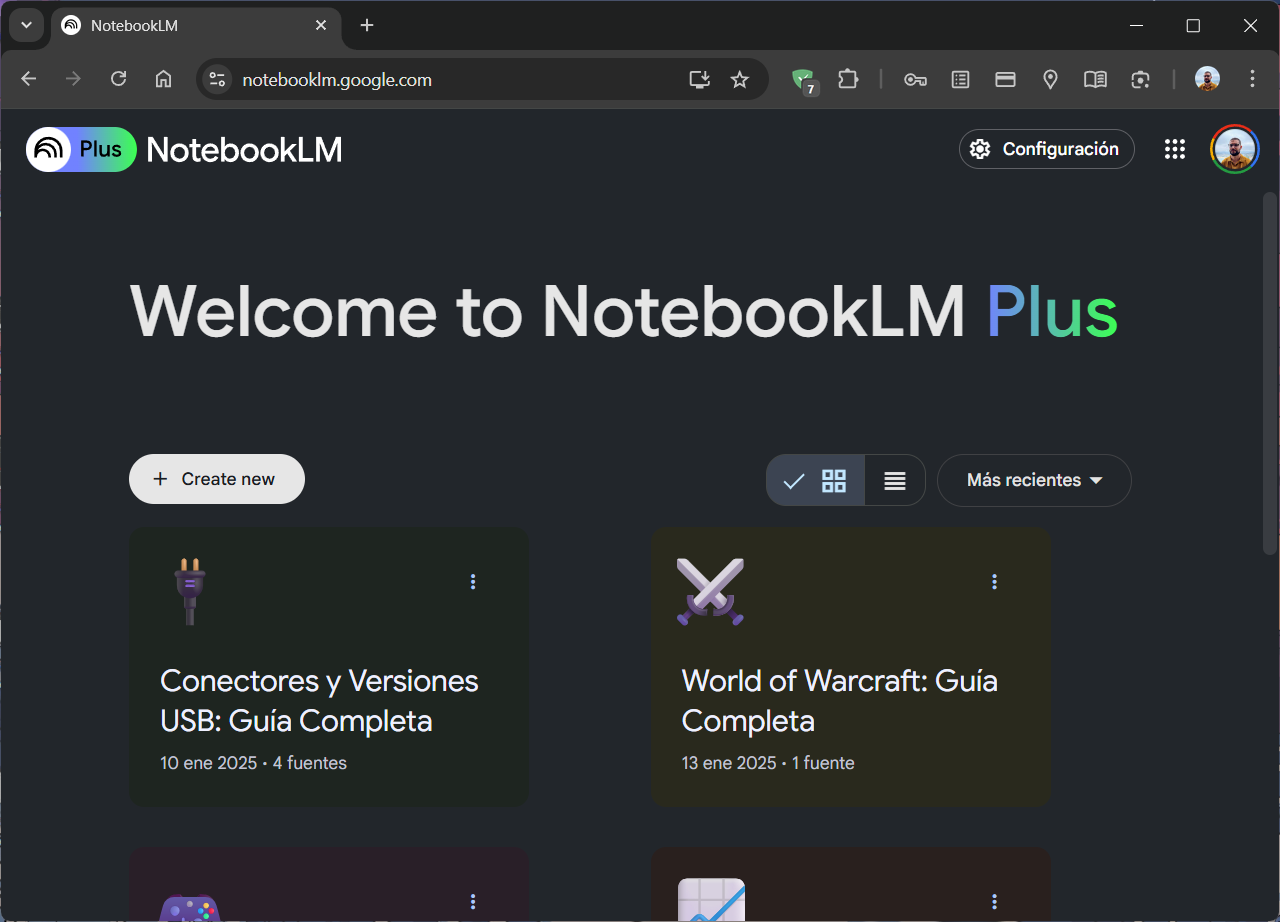Open the addresses location pin icon
The image size is (1280, 922).
(x=1050, y=79)
